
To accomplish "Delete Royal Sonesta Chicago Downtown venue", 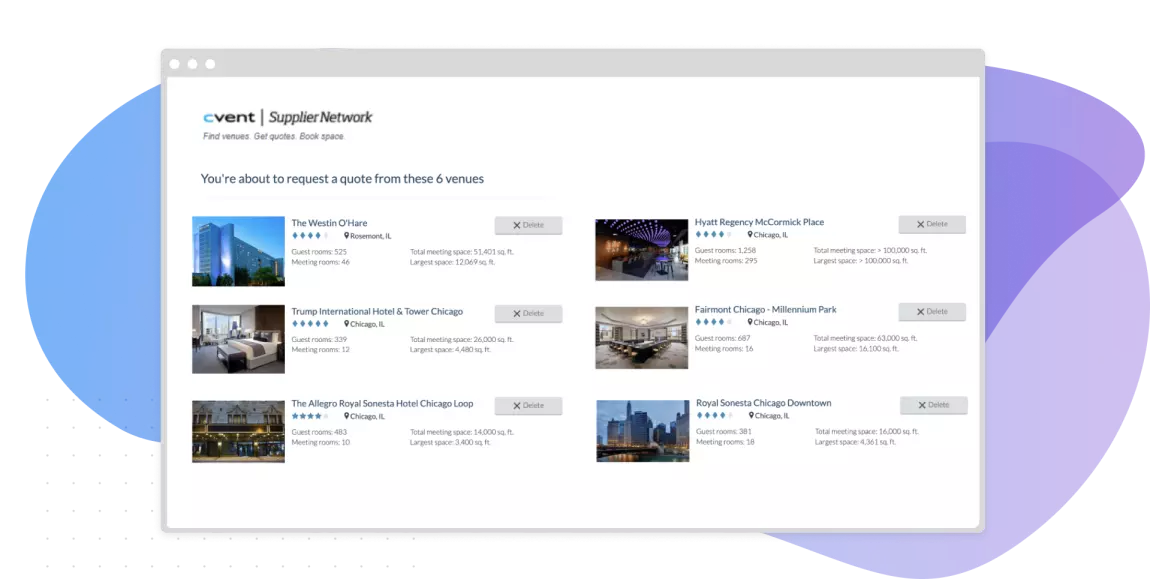I will 933,404.
